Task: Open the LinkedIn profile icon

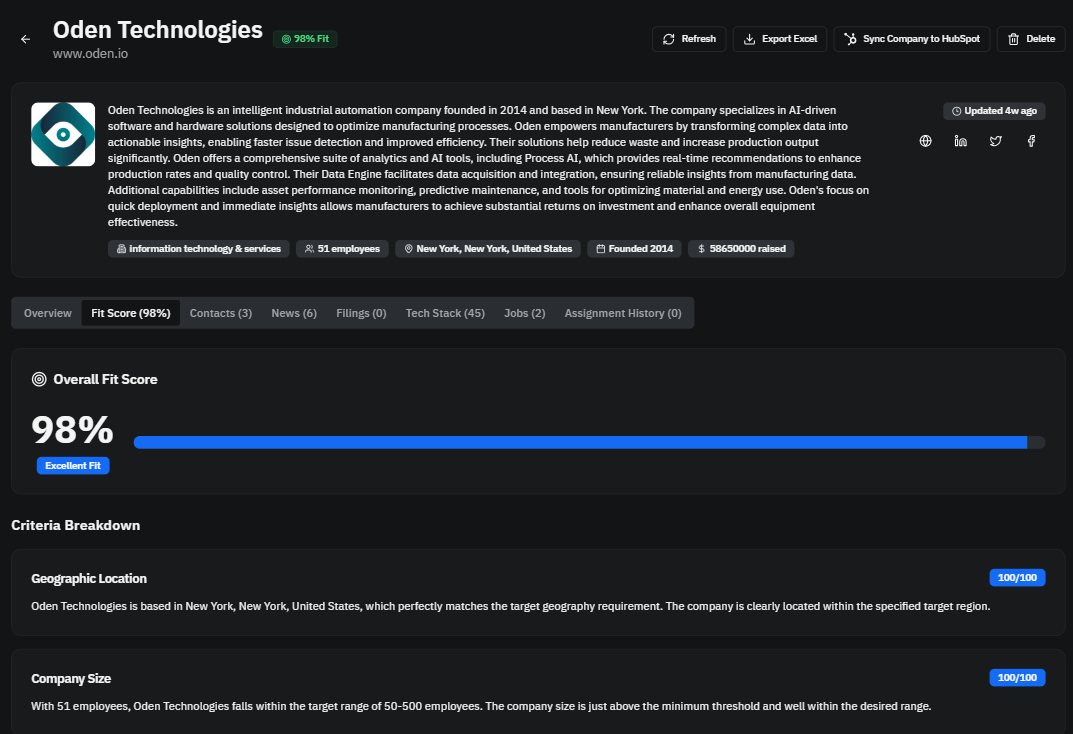Action: pyautogui.click(x=960, y=141)
